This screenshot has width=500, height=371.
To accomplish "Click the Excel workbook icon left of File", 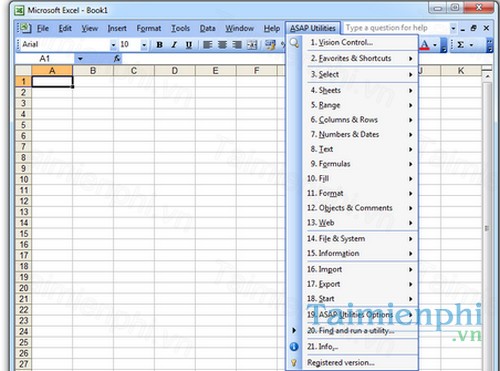I will pyautogui.click(x=25, y=28).
